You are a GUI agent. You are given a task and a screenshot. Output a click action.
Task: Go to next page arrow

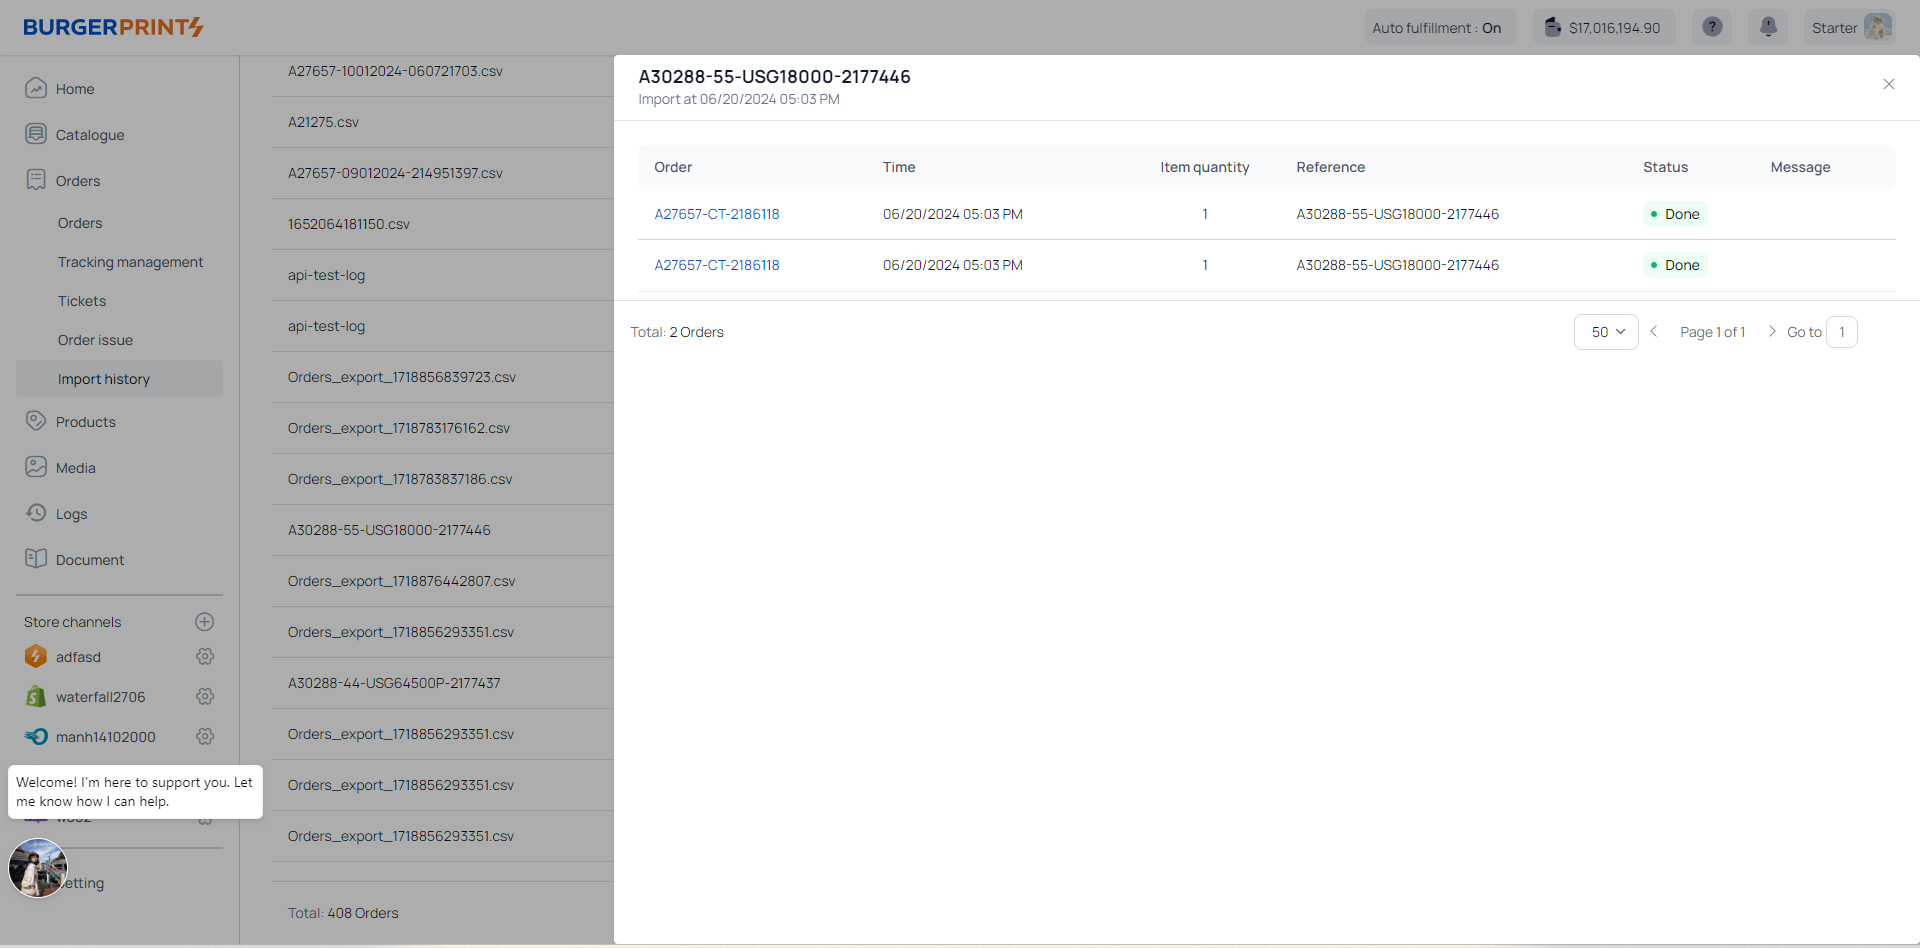pos(1772,332)
